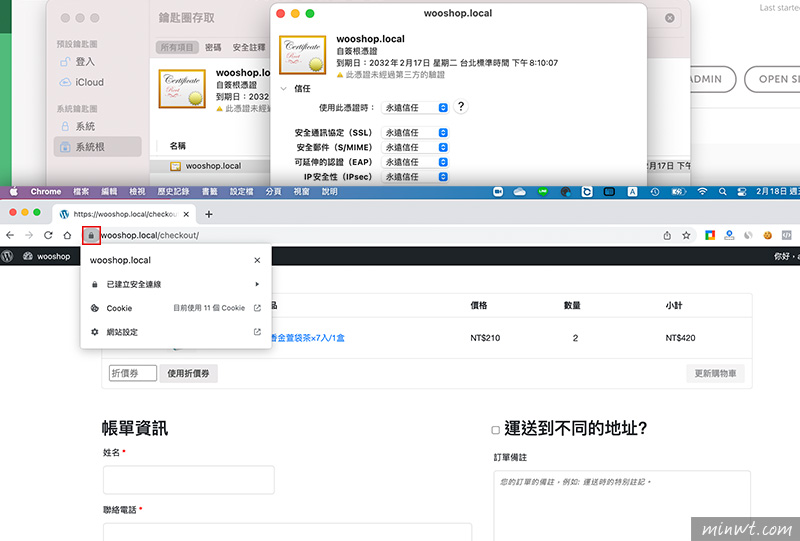The image size is (800, 541).
Task: Reload the wooshop.local checkout page
Action: [x=48, y=235]
